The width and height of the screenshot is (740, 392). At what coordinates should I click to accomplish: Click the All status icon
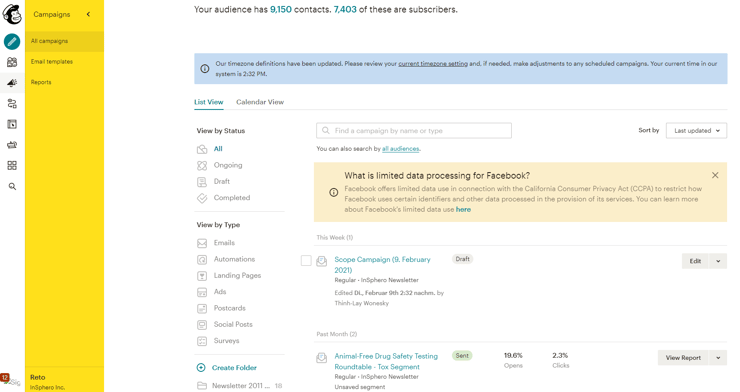click(x=202, y=149)
